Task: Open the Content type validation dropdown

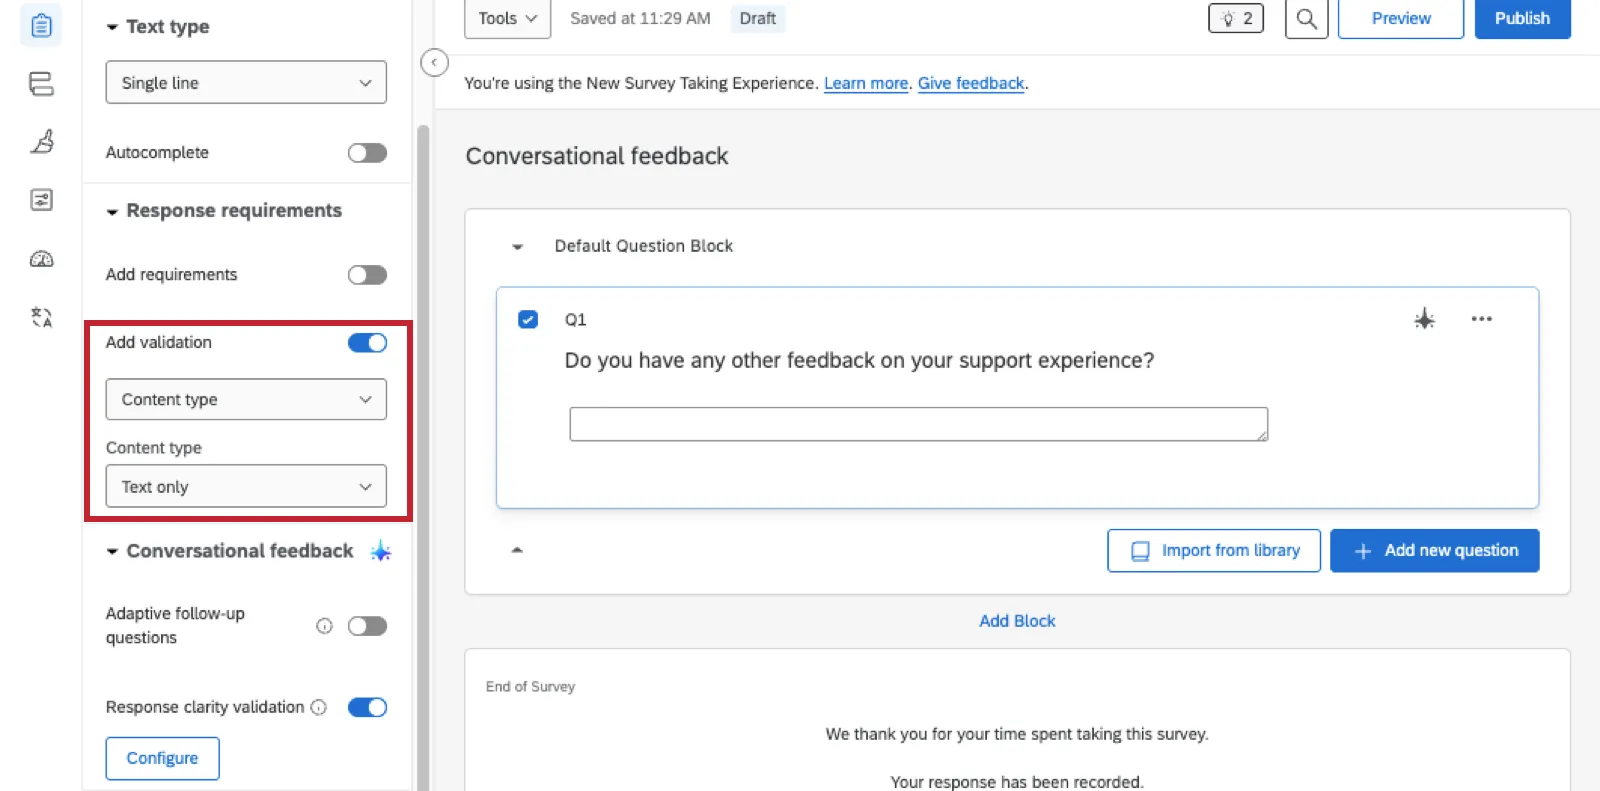Action: pyautogui.click(x=246, y=399)
